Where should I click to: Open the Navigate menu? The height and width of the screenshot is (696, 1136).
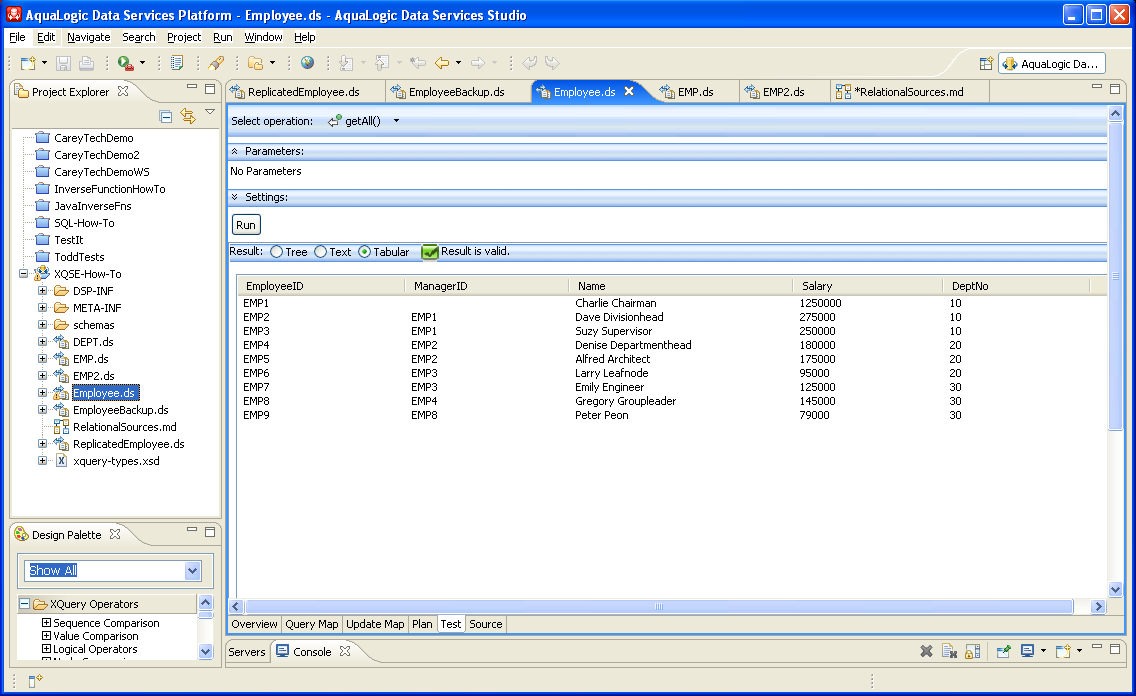click(88, 37)
